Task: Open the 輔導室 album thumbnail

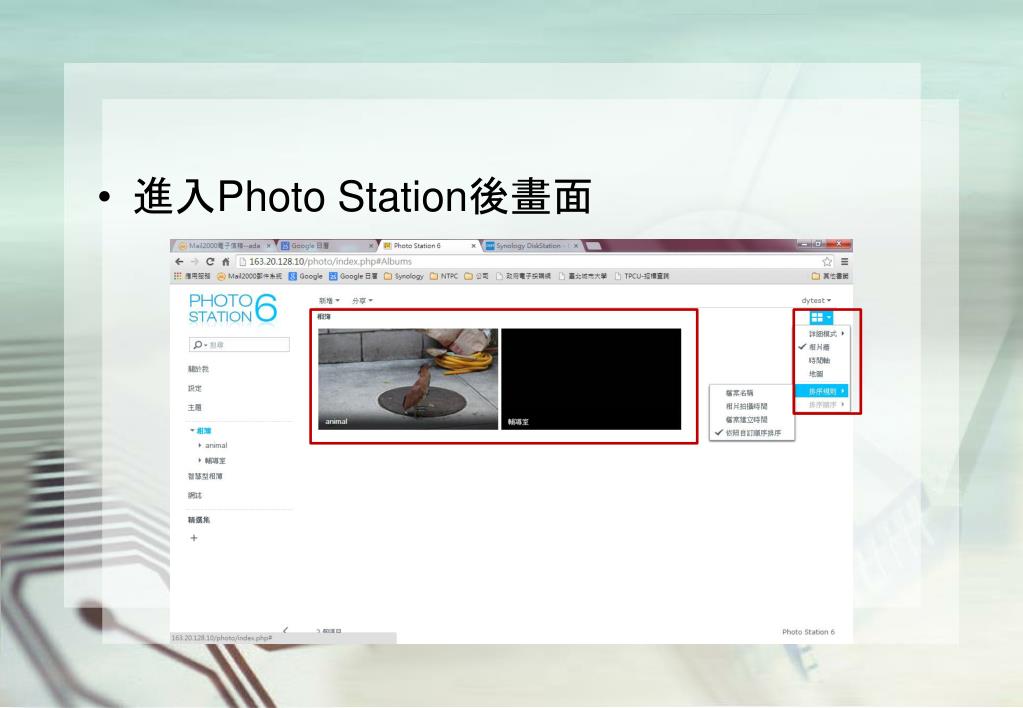Action: (x=591, y=378)
